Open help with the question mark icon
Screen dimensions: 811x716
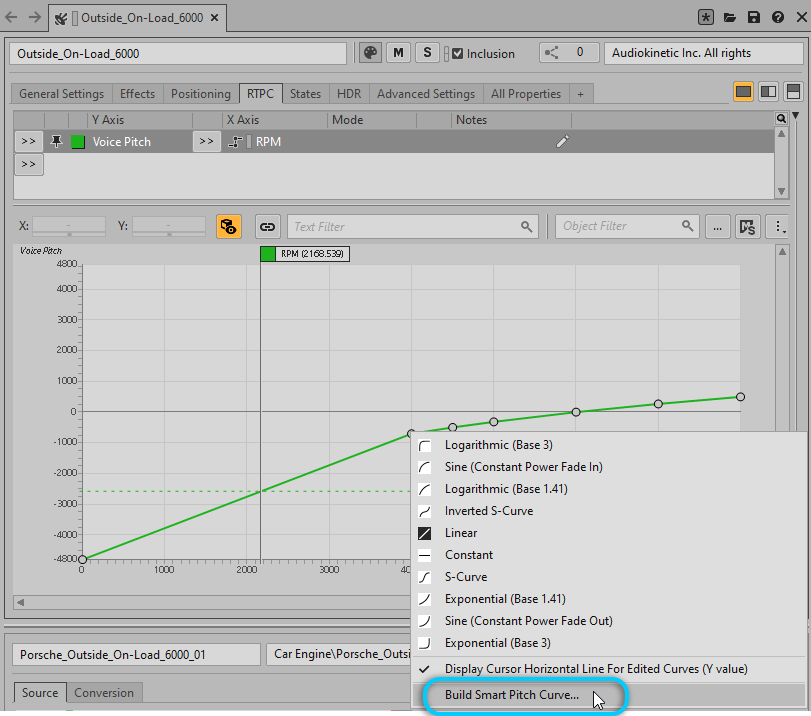(777, 18)
